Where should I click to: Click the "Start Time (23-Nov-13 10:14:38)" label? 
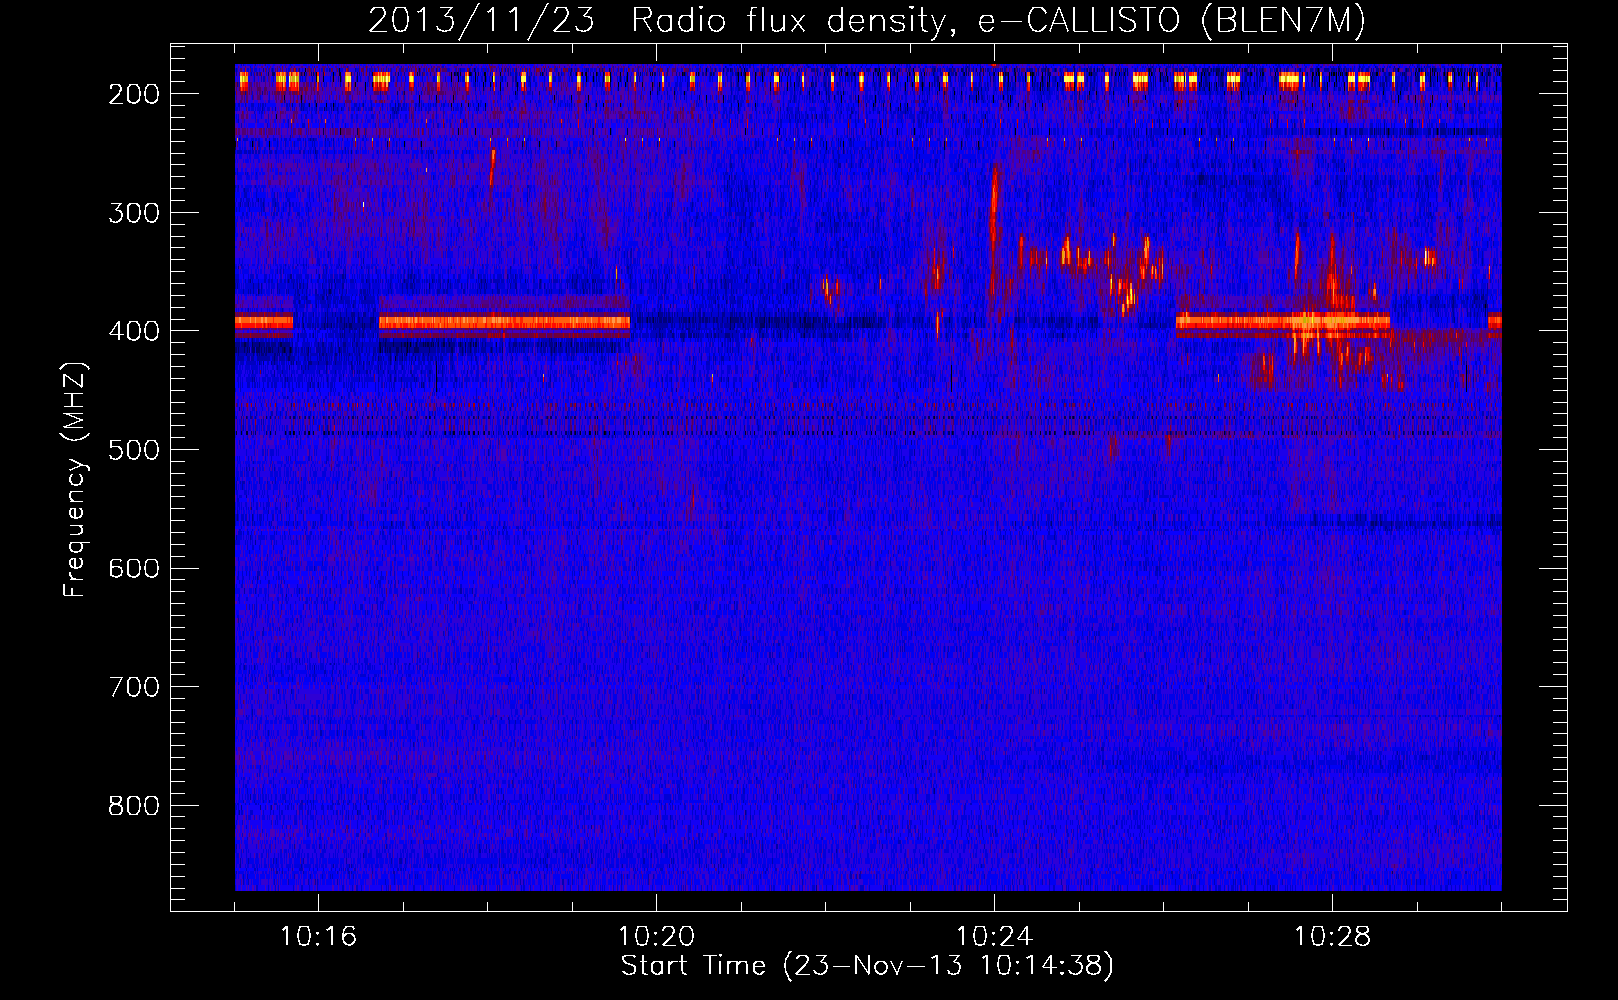point(867,966)
